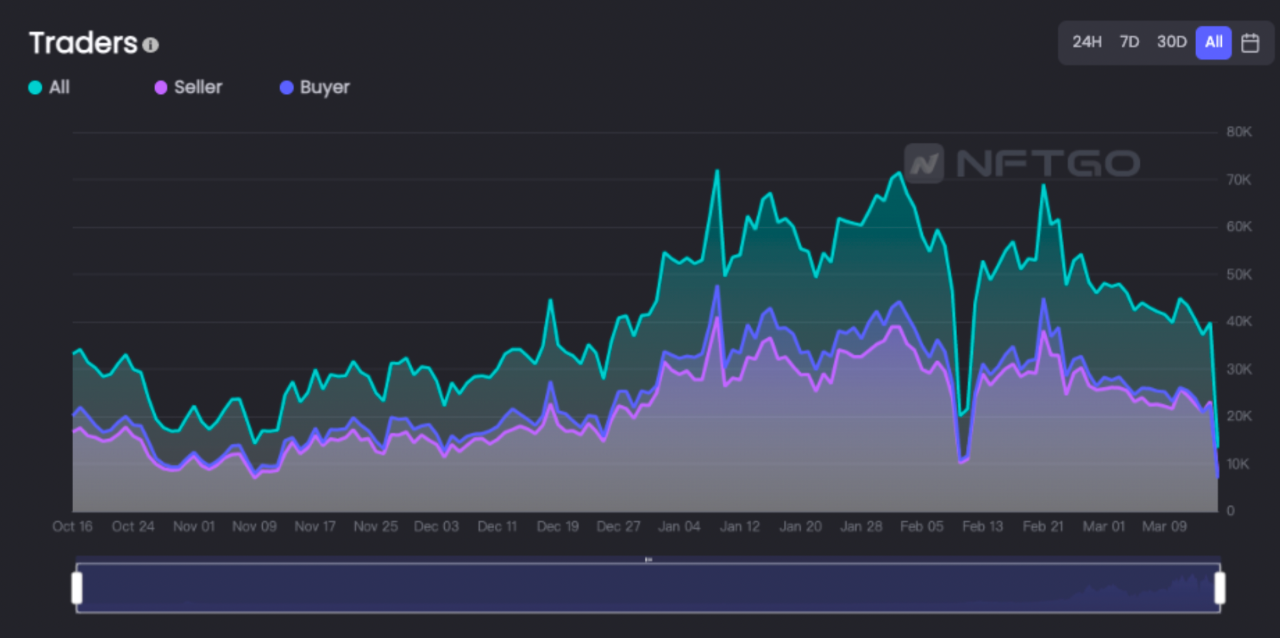The height and width of the screenshot is (638, 1280).
Task: Switch time range to 7D
Action: 1129,42
